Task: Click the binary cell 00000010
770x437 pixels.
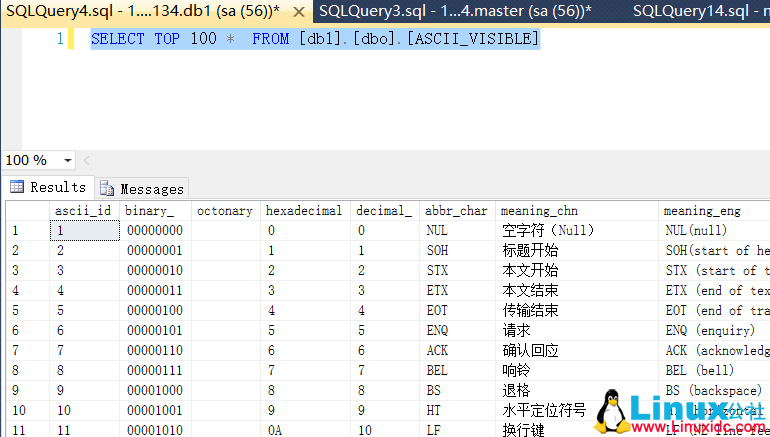Action: [x=155, y=270]
